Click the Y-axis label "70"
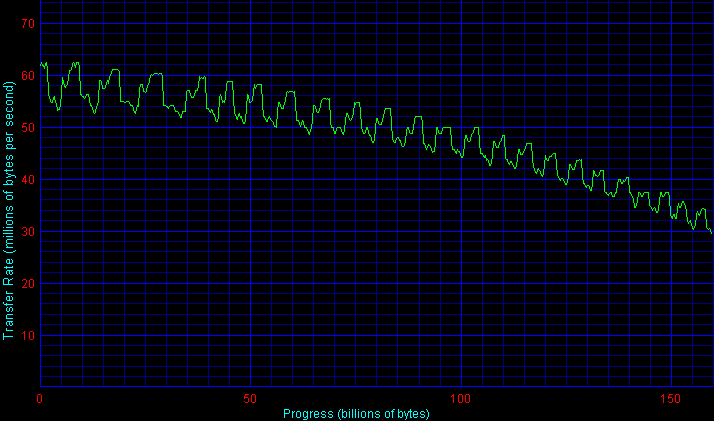 point(26,23)
